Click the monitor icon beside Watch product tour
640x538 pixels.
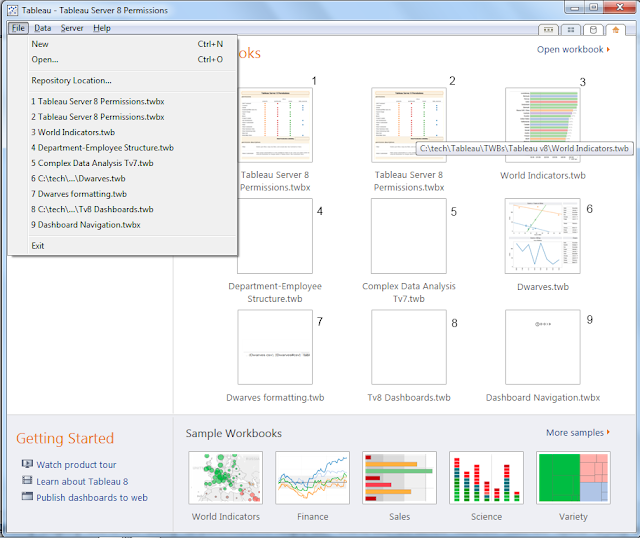pyautogui.click(x=27, y=464)
